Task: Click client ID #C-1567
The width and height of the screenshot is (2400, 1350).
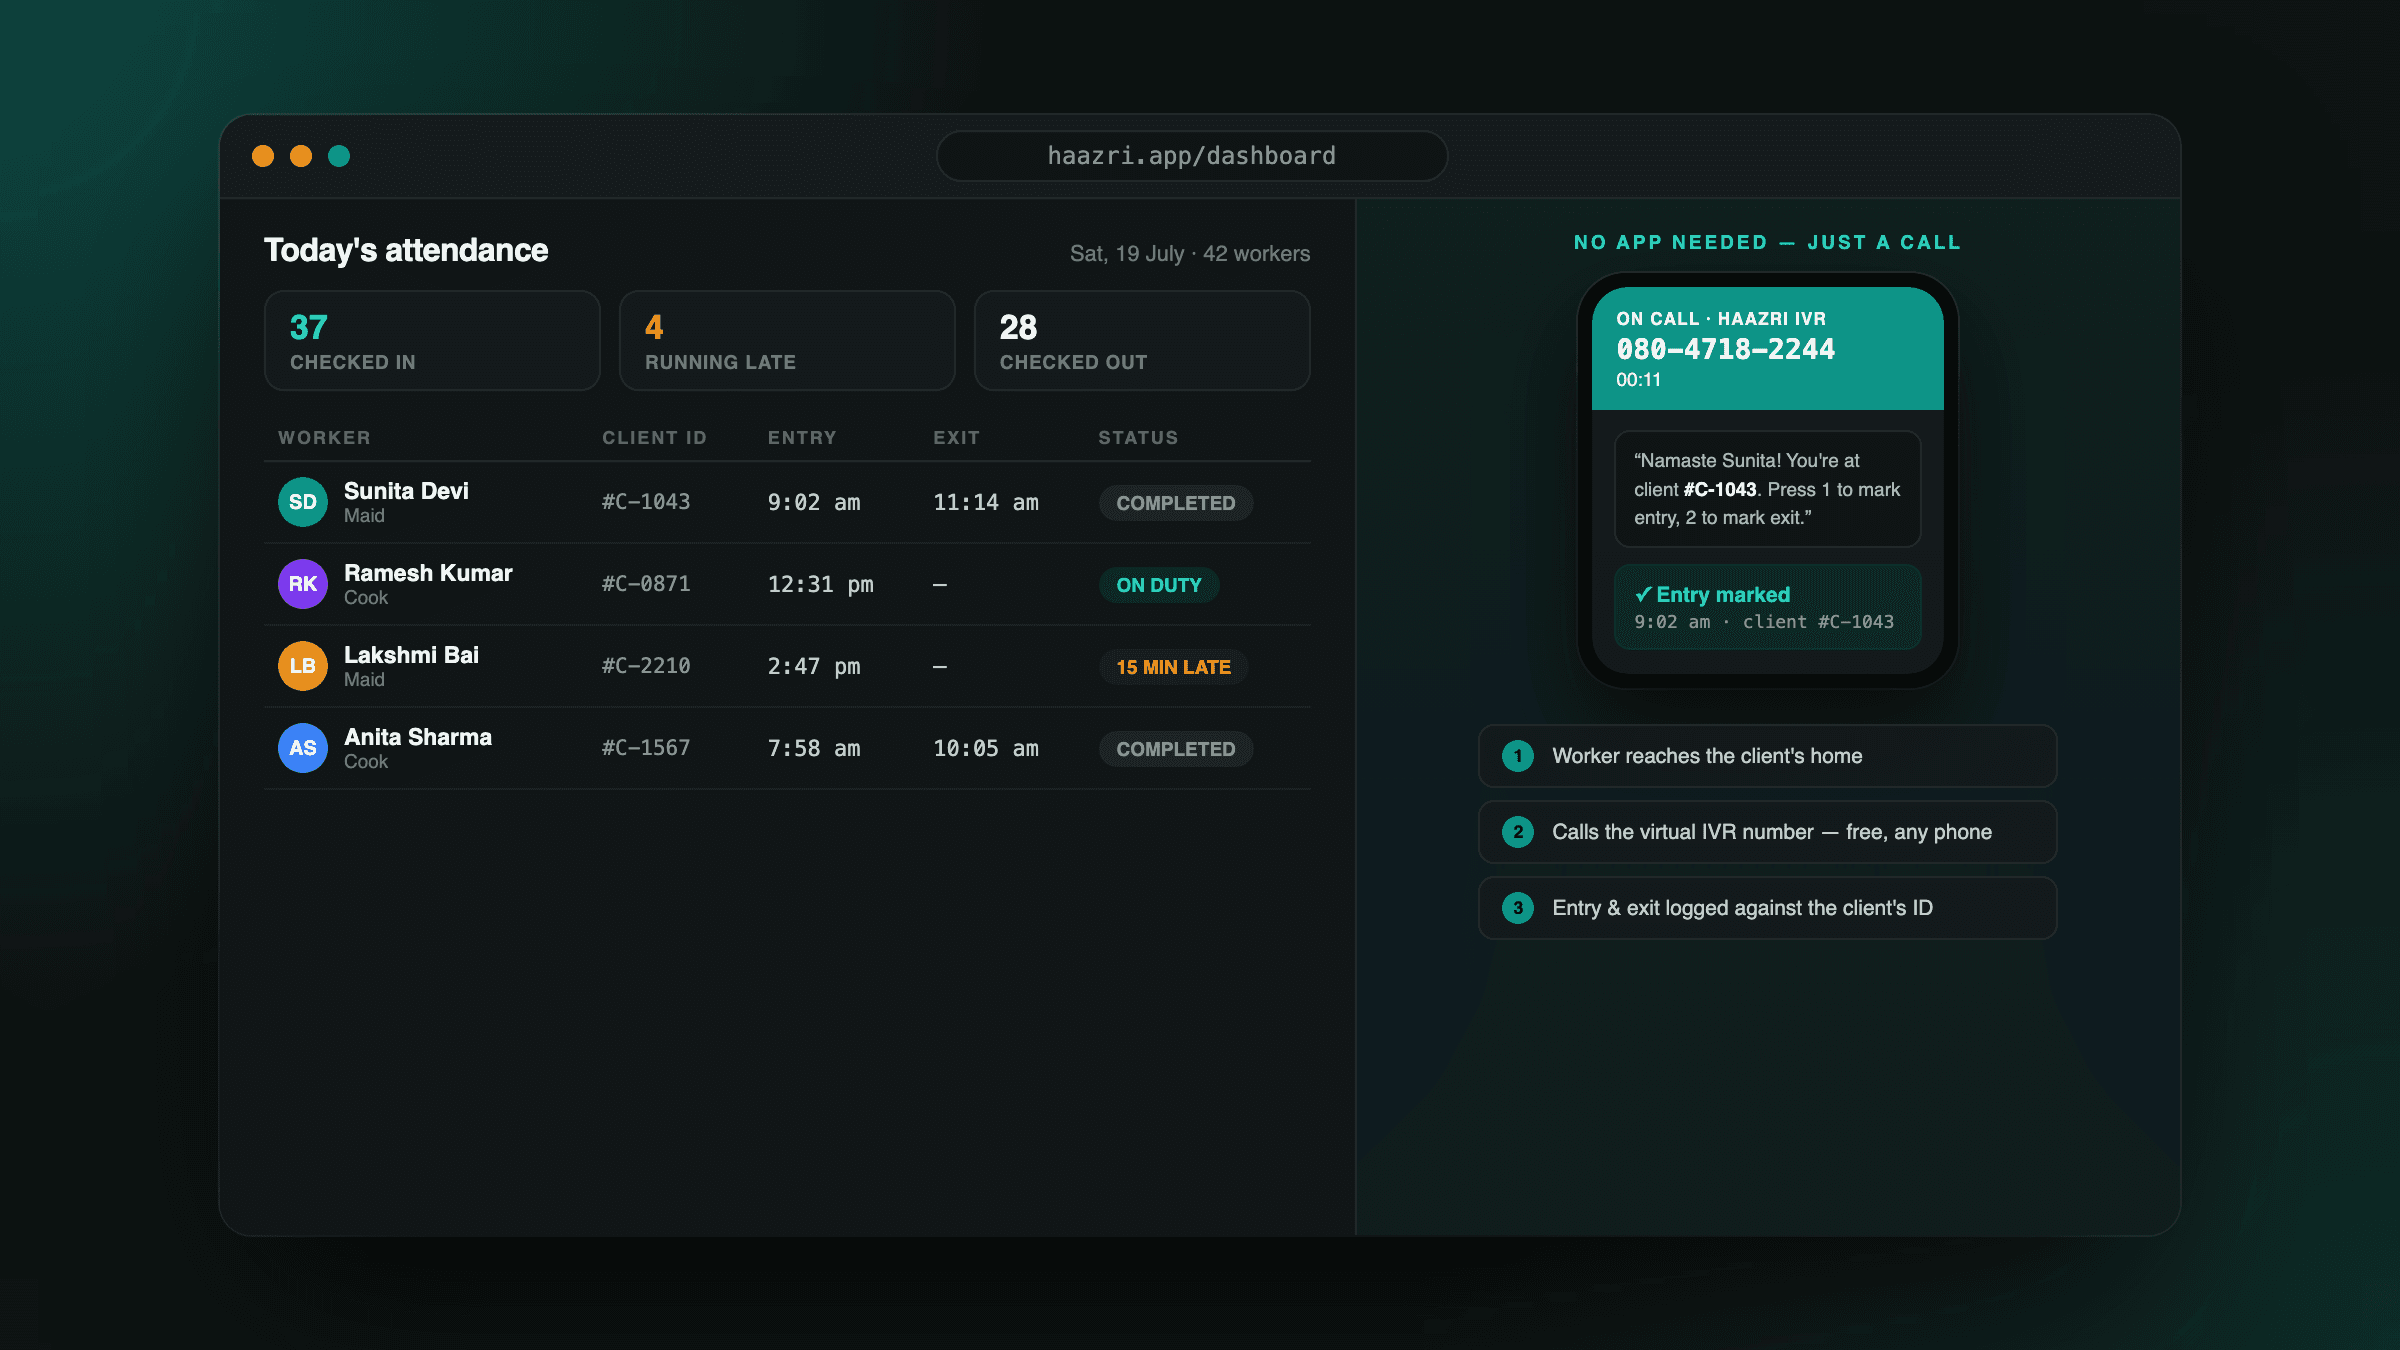Action: [646, 748]
